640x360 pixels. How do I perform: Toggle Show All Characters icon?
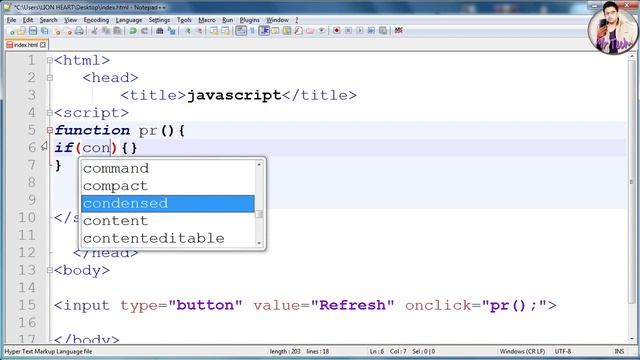coord(252,31)
